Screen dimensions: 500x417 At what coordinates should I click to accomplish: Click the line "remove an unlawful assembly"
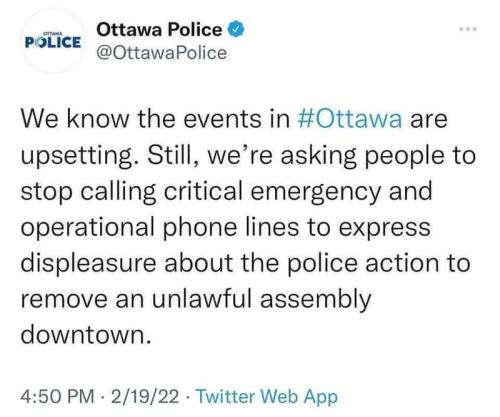[x=196, y=299]
